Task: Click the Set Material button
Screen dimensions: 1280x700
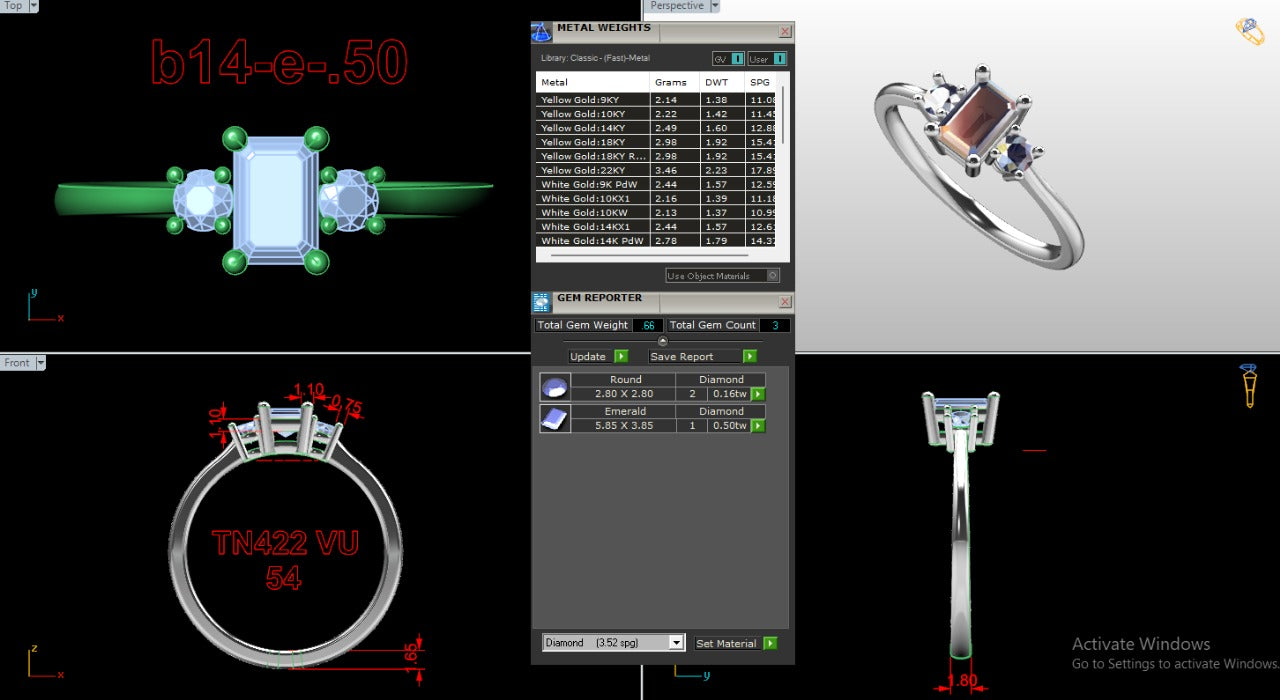Action: [x=727, y=643]
